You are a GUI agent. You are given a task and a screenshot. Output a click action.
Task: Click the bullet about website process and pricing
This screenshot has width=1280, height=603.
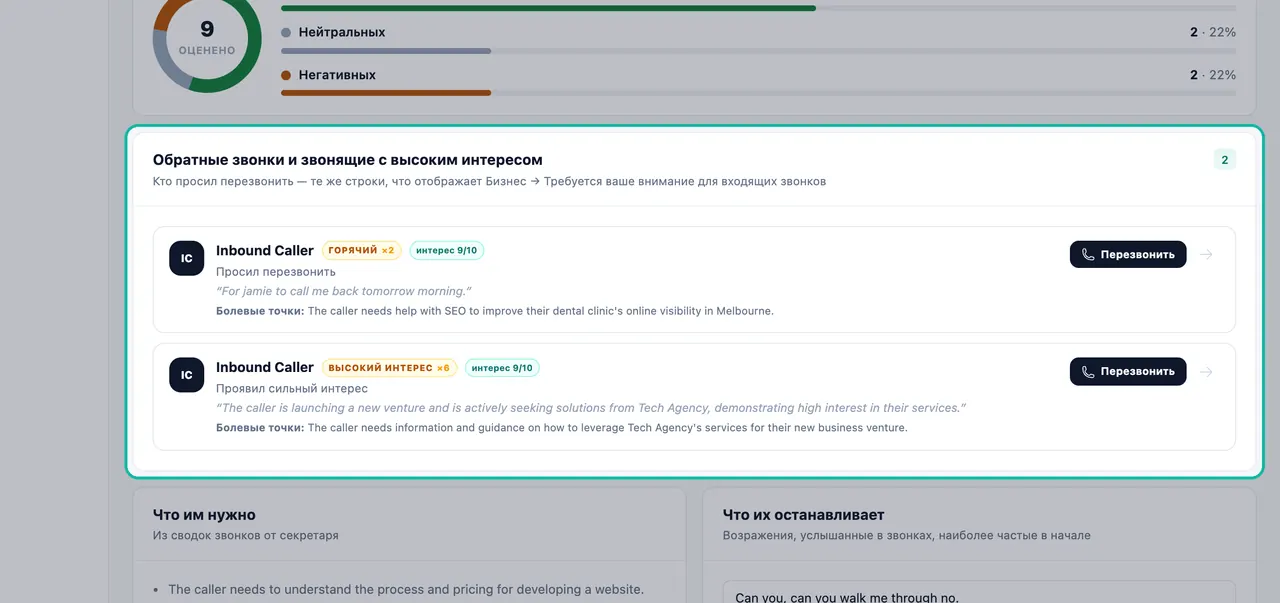[406, 589]
